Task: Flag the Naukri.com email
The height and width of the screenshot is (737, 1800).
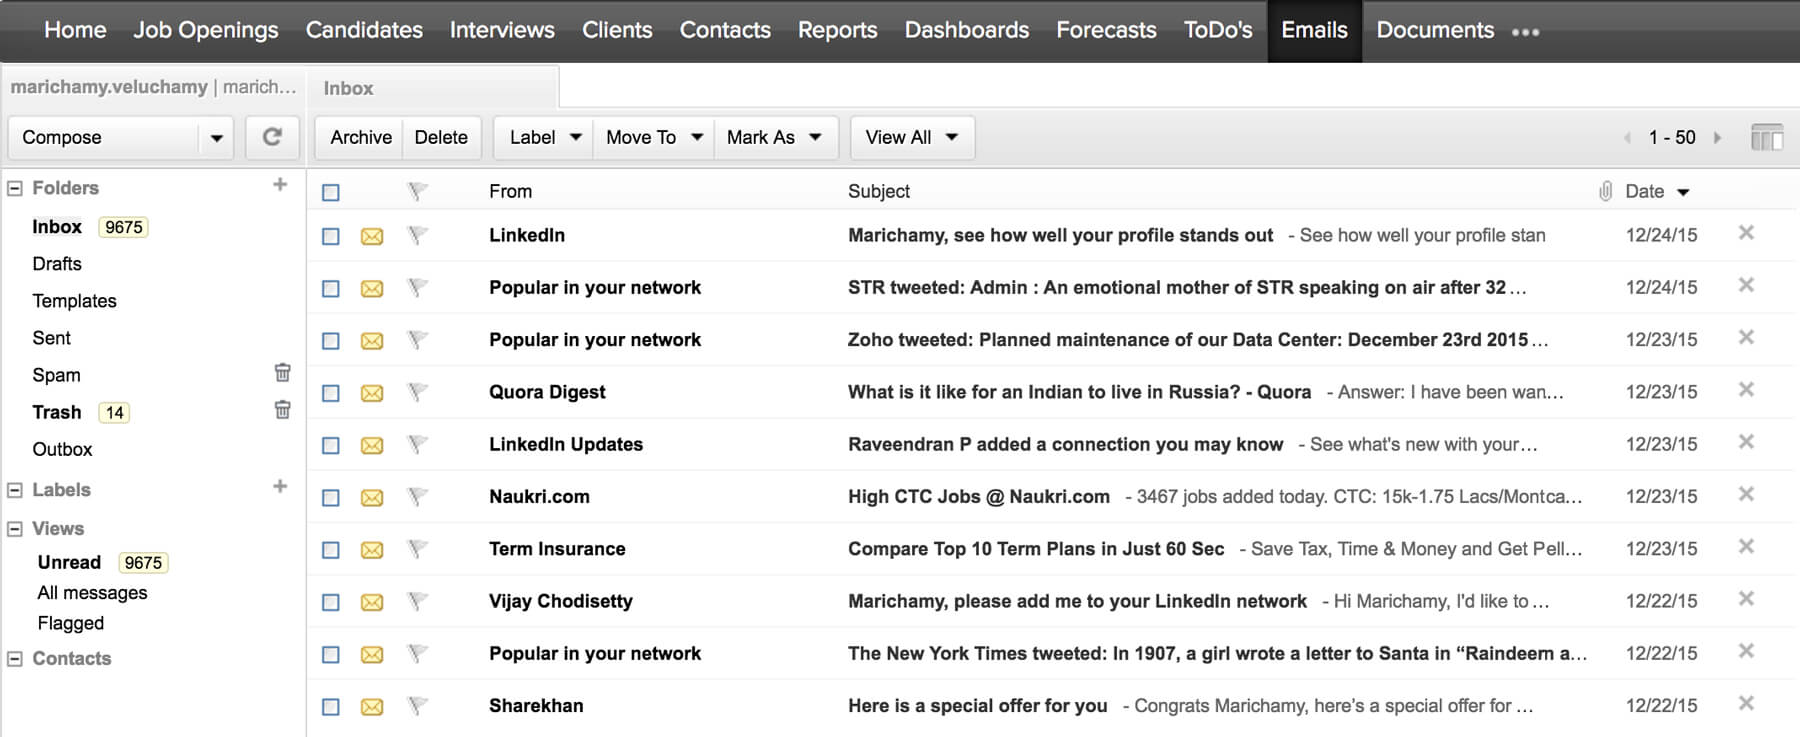Action: 417,497
